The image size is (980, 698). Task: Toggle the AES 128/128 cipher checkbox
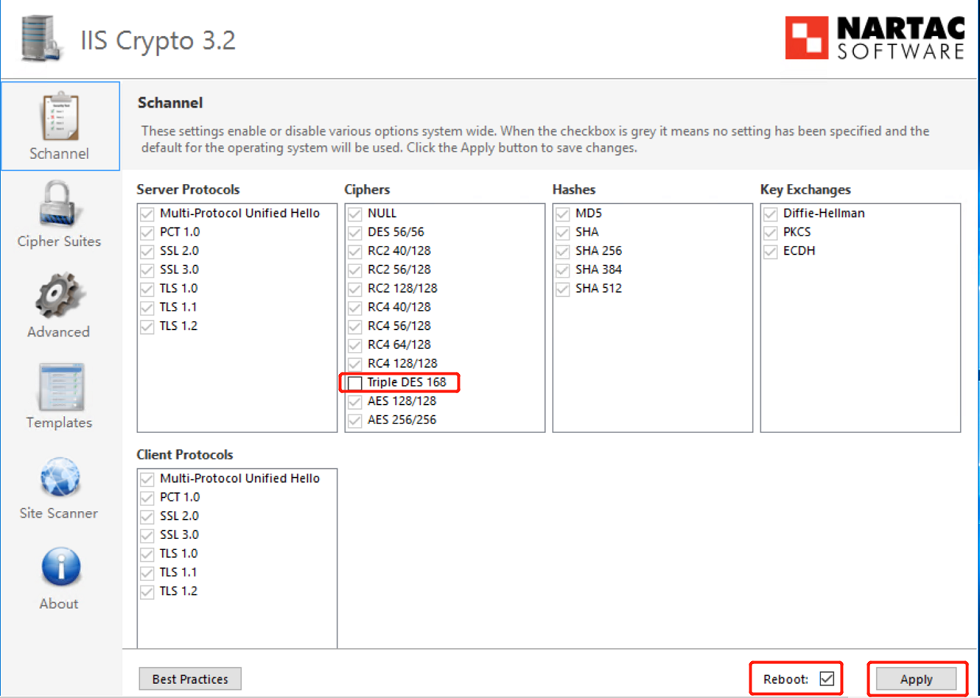pos(355,401)
